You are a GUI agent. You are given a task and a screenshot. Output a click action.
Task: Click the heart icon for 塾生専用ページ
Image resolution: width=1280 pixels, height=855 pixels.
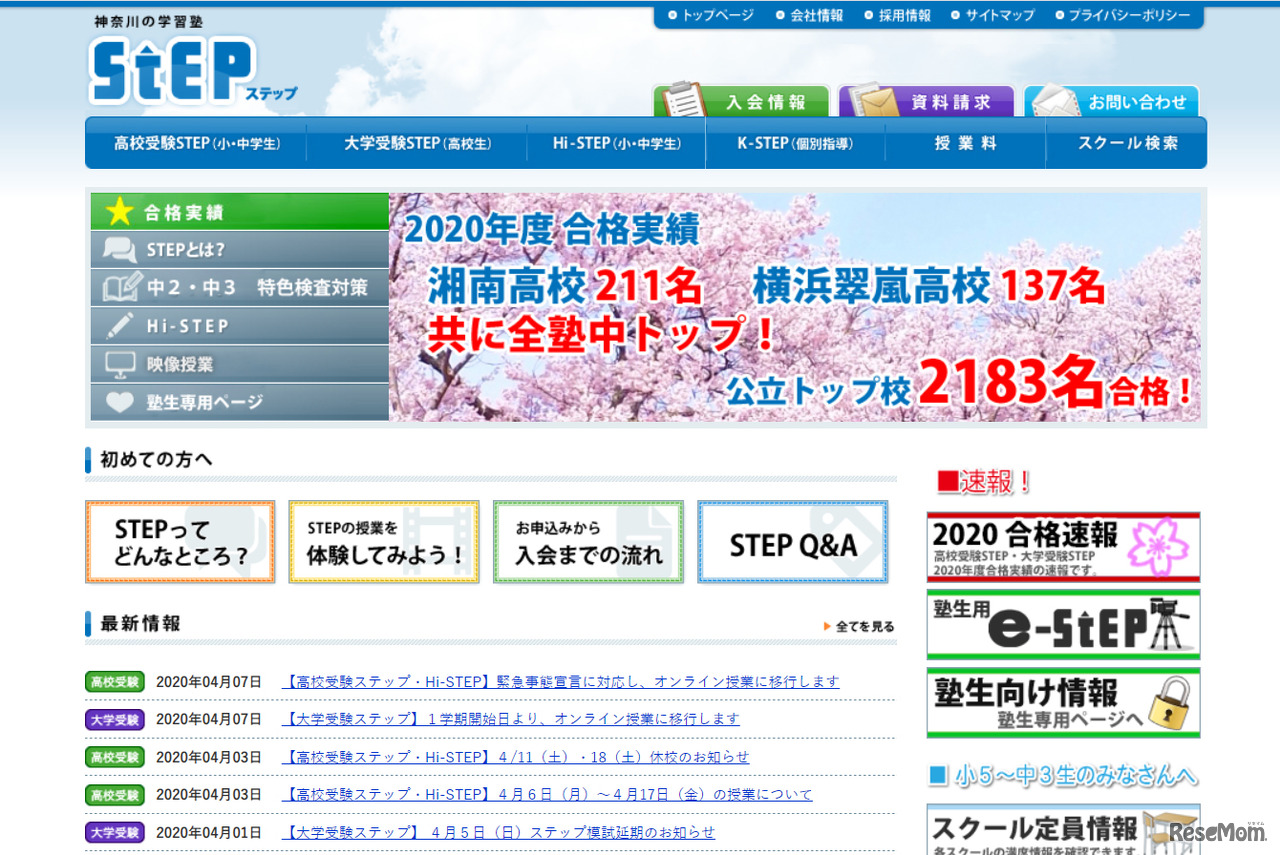tap(119, 401)
